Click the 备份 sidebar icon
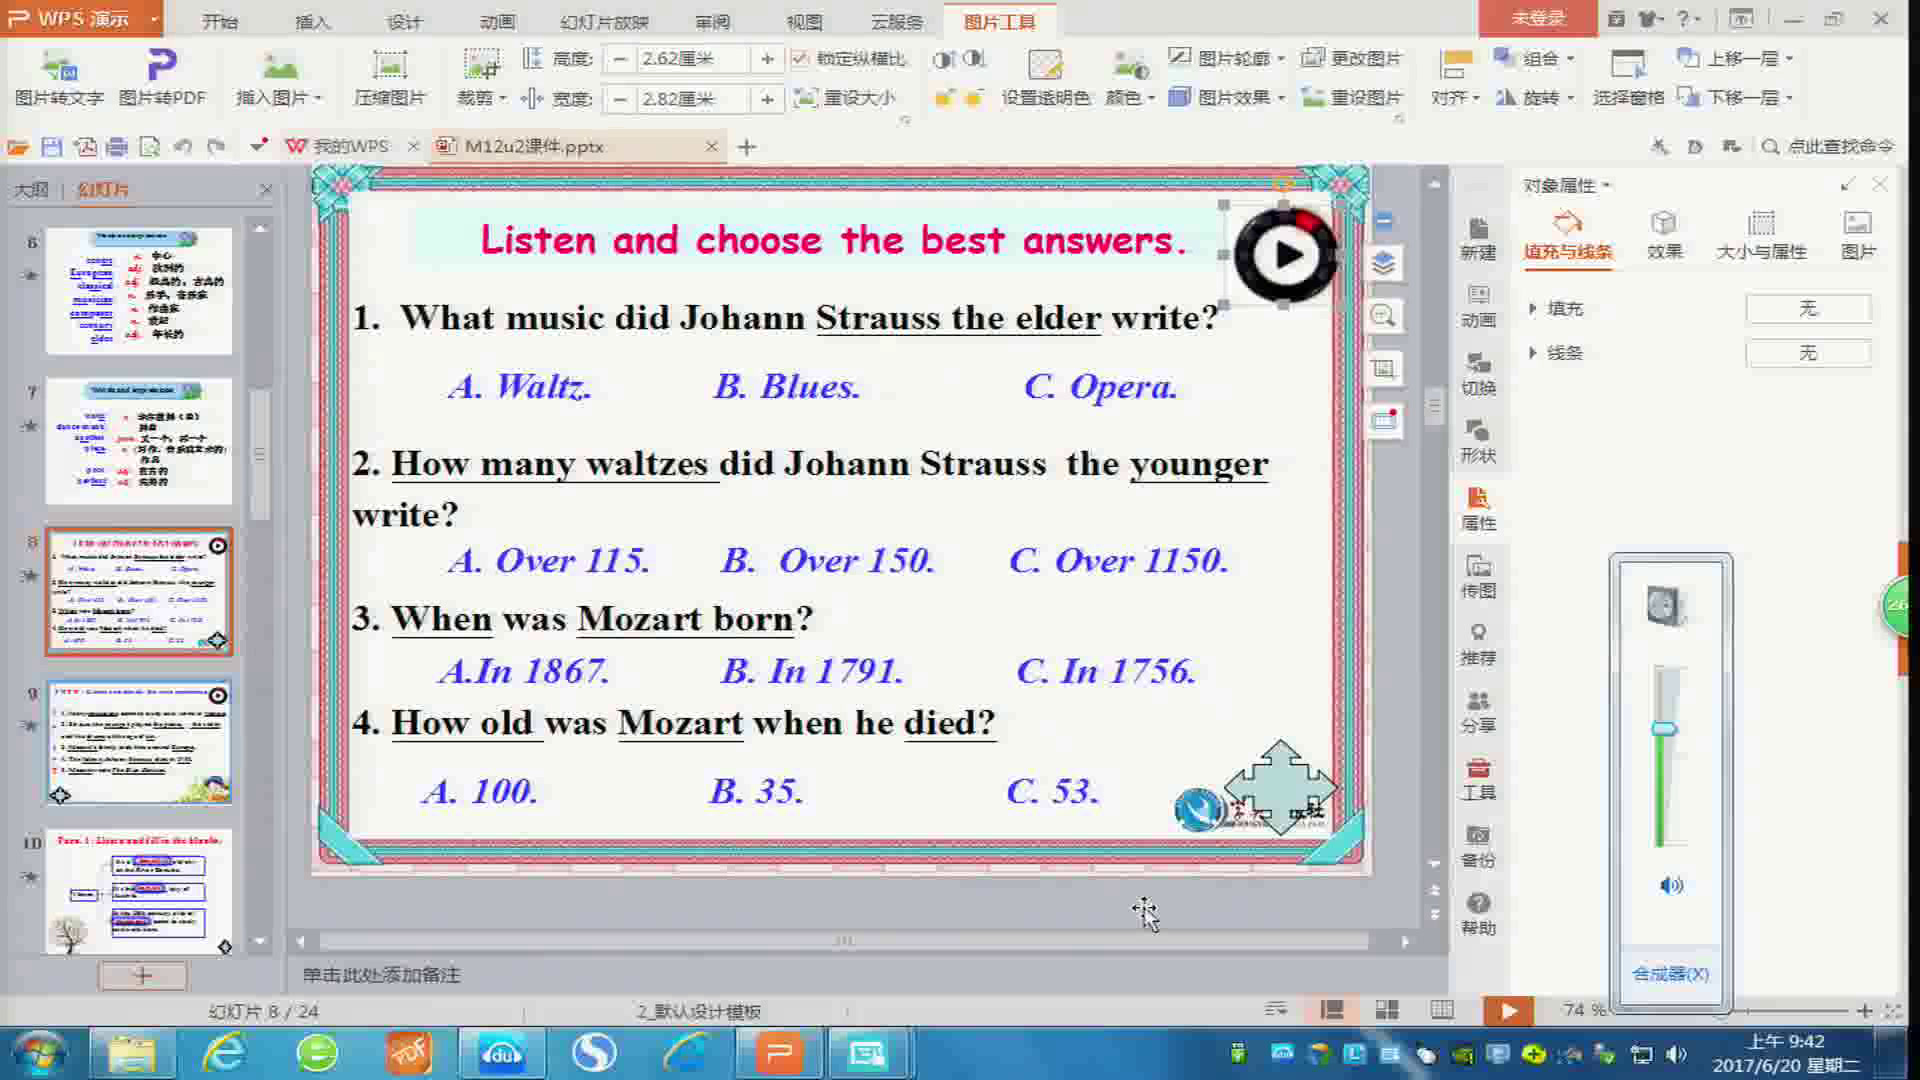 coord(1478,845)
